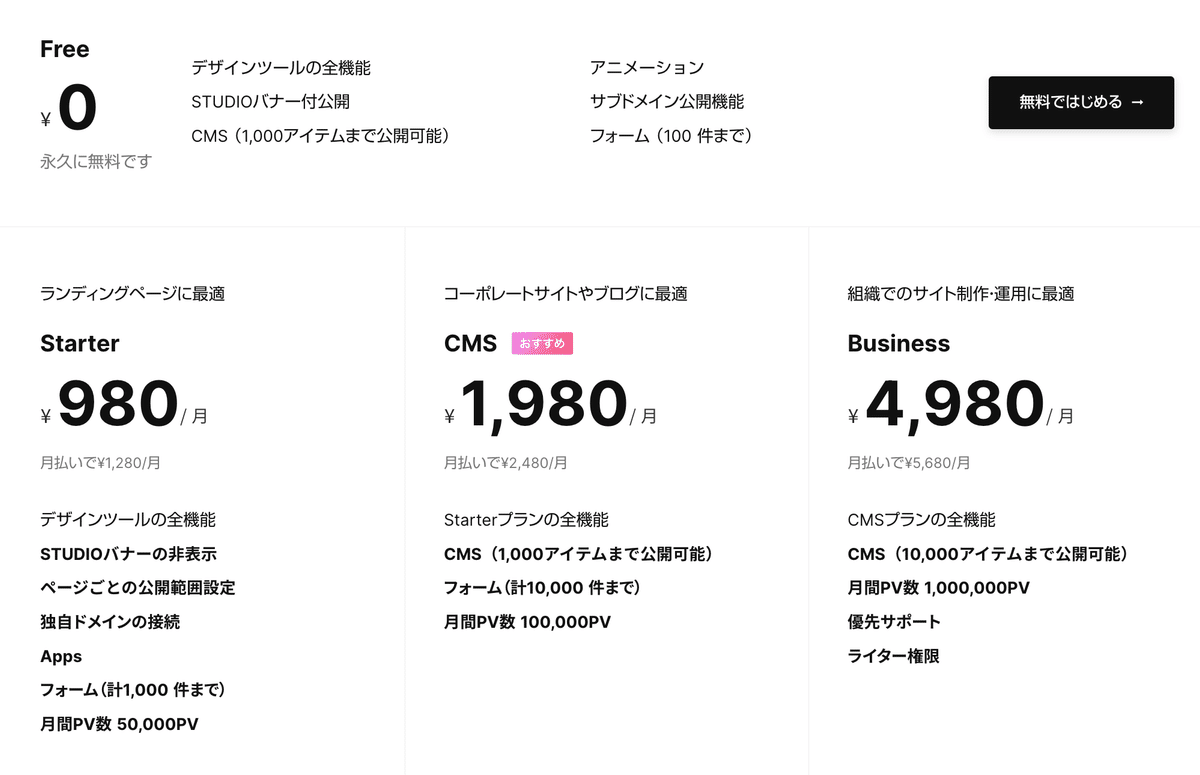Click the 月間PV数 100,000PV item

point(527,622)
